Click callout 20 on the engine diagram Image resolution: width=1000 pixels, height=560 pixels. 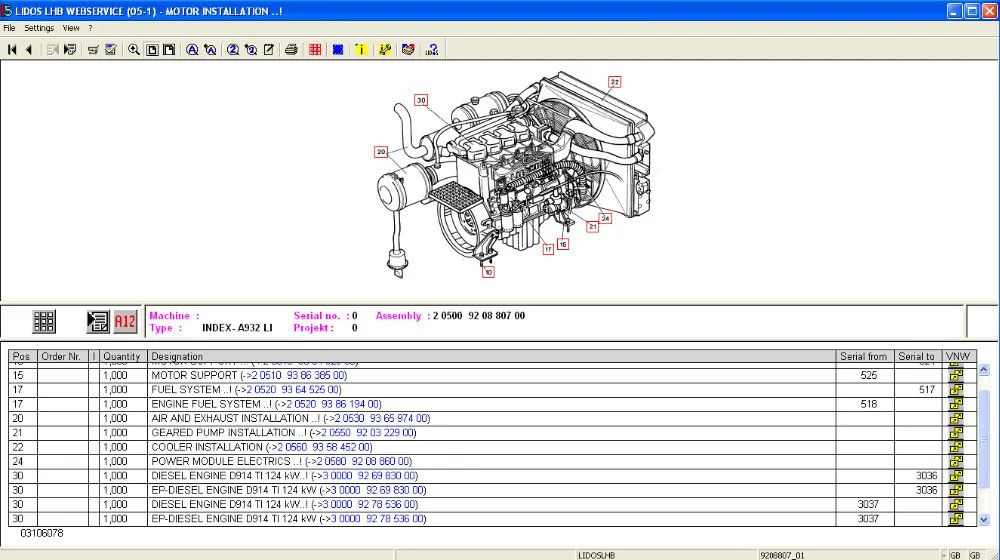[x=381, y=152]
